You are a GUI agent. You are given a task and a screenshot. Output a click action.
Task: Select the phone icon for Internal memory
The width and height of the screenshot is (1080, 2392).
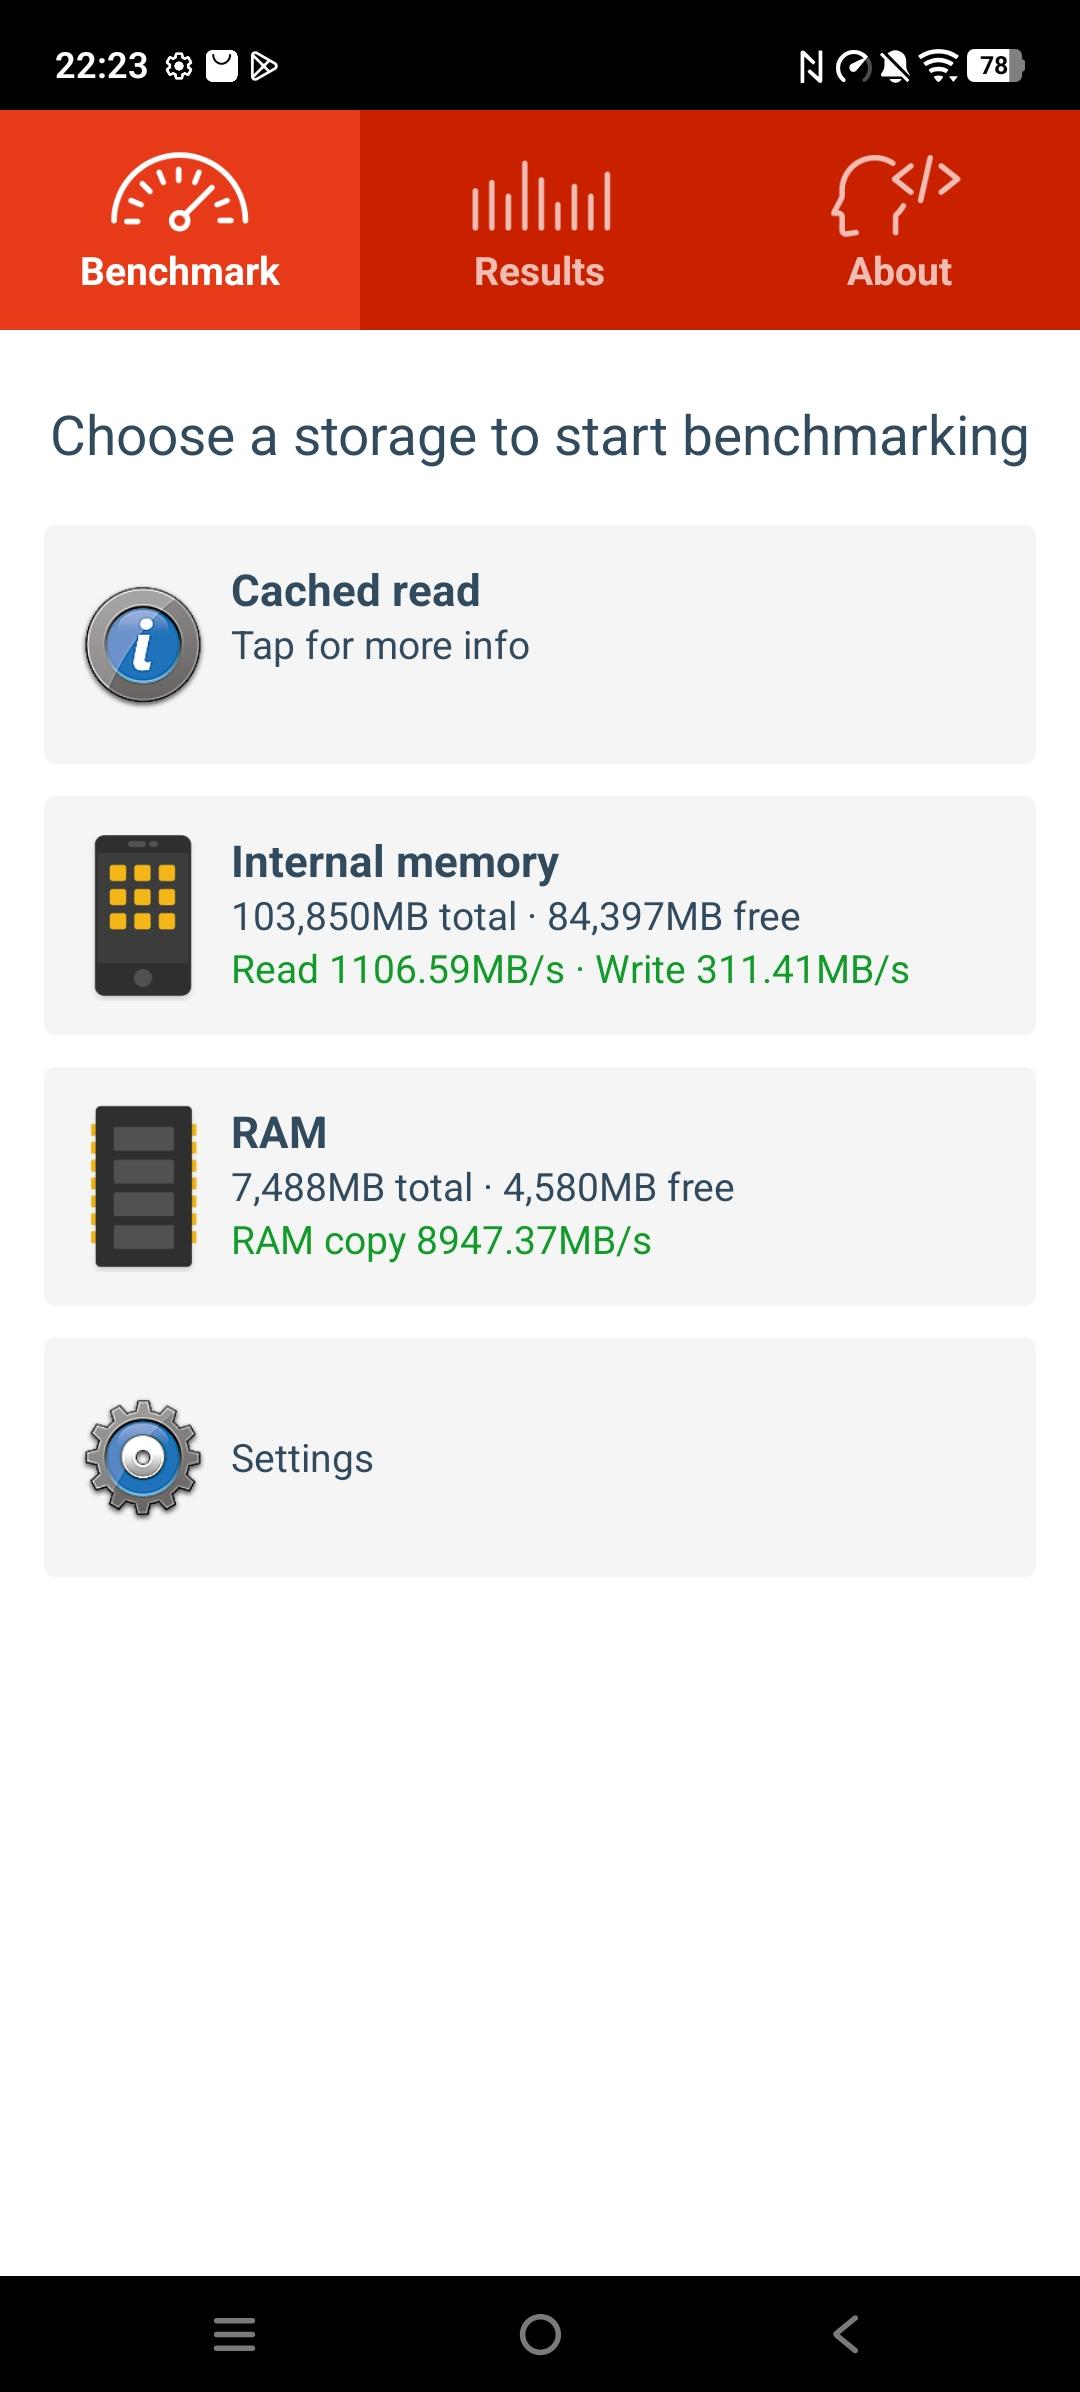[x=143, y=916]
